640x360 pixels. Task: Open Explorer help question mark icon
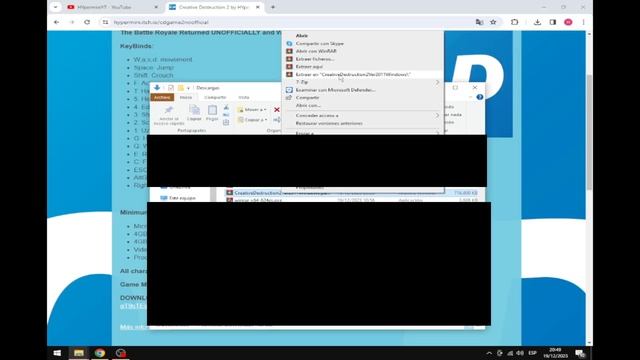tap(480, 97)
